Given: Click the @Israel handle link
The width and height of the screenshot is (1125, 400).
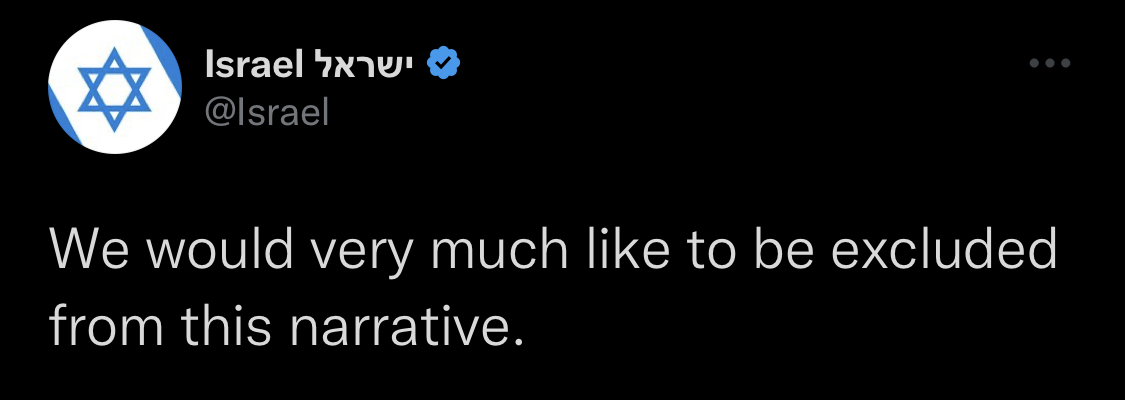Looking at the screenshot, I should [x=266, y=113].
